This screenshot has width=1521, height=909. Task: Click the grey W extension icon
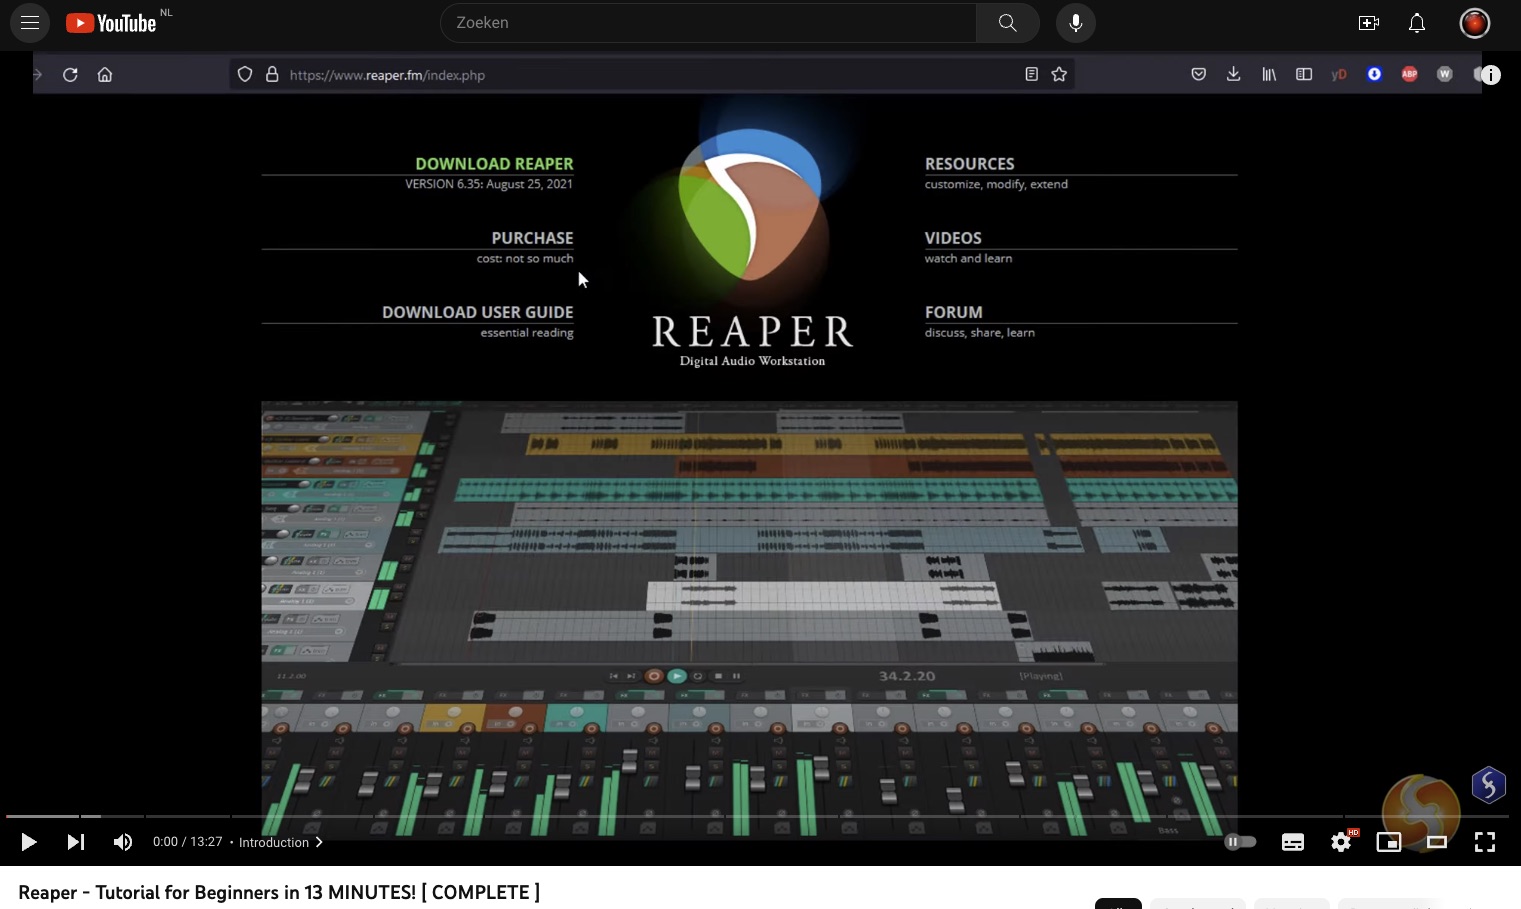(1445, 74)
